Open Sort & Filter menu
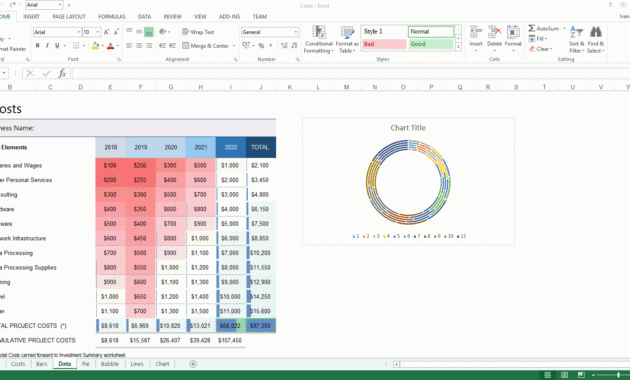The image size is (630, 380). tap(577, 39)
